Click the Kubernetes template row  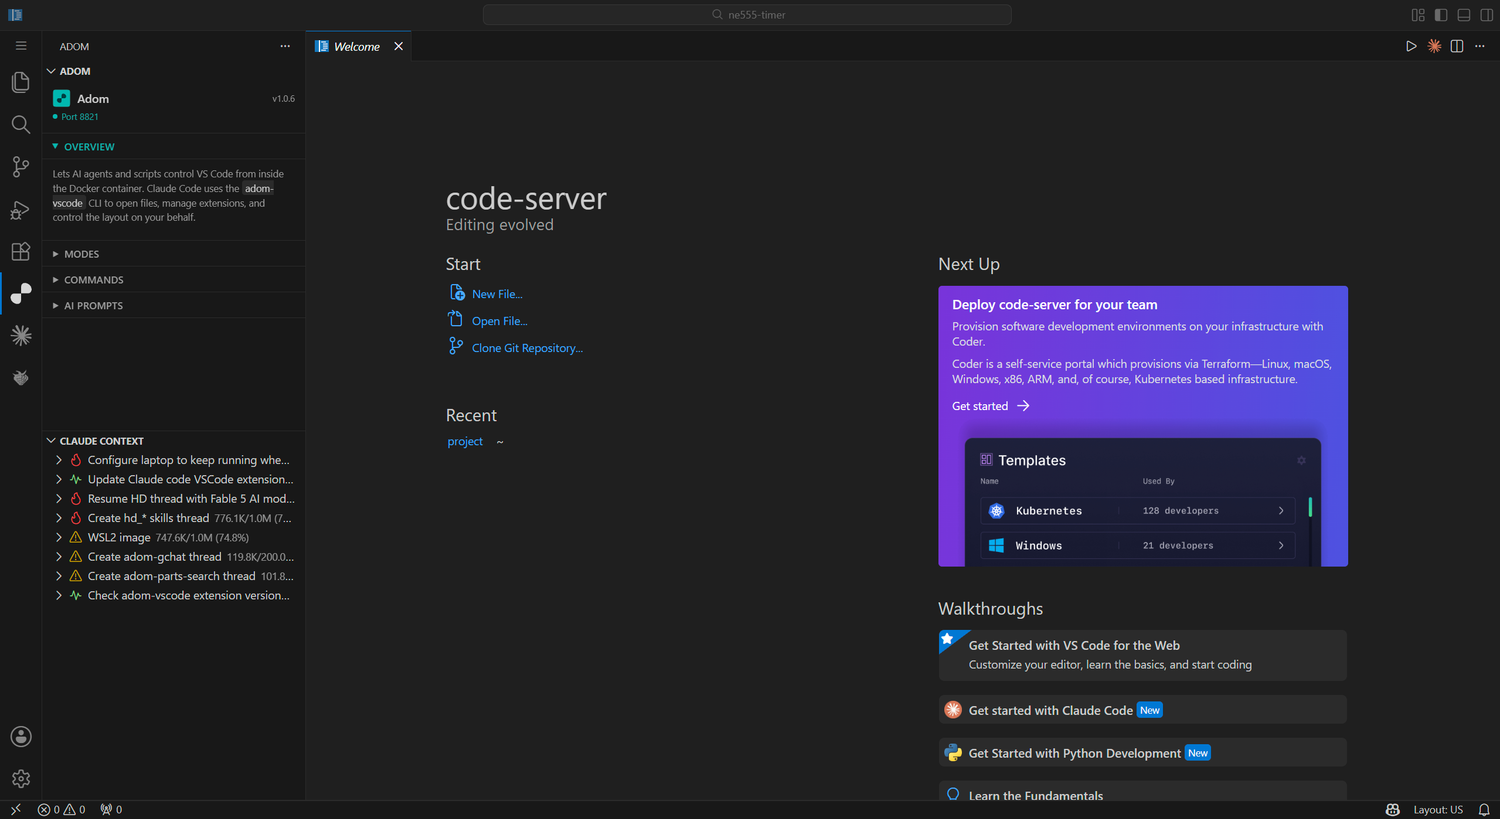click(x=1137, y=511)
